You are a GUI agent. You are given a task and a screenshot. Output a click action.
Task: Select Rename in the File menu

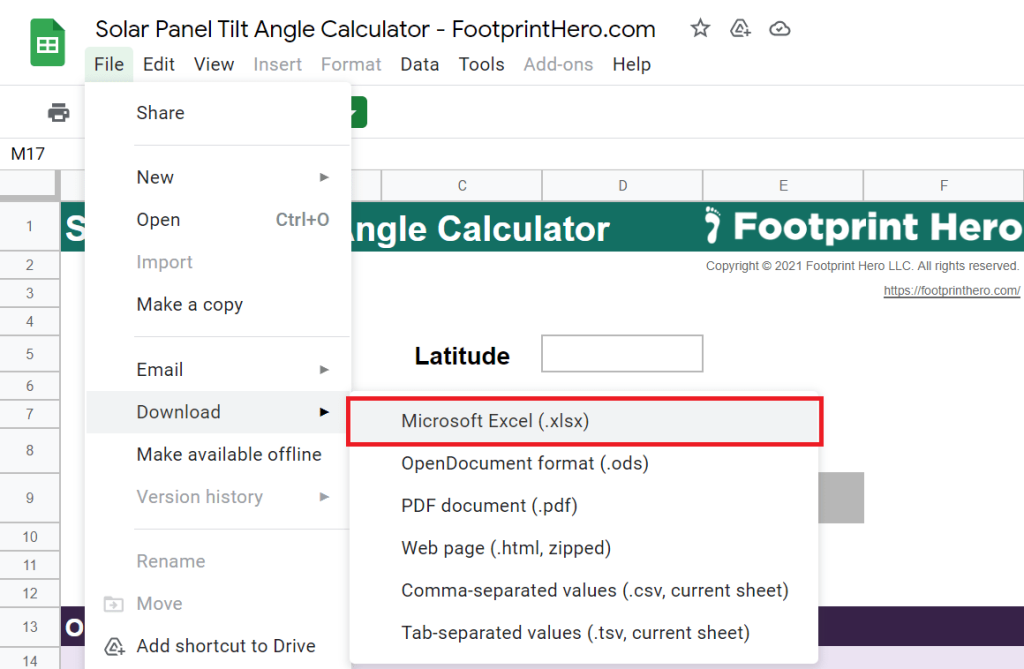click(x=218, y=561)
